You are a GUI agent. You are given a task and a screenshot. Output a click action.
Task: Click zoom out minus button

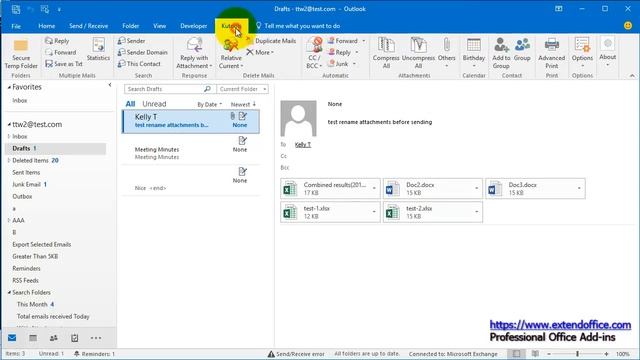pos(549,354)
